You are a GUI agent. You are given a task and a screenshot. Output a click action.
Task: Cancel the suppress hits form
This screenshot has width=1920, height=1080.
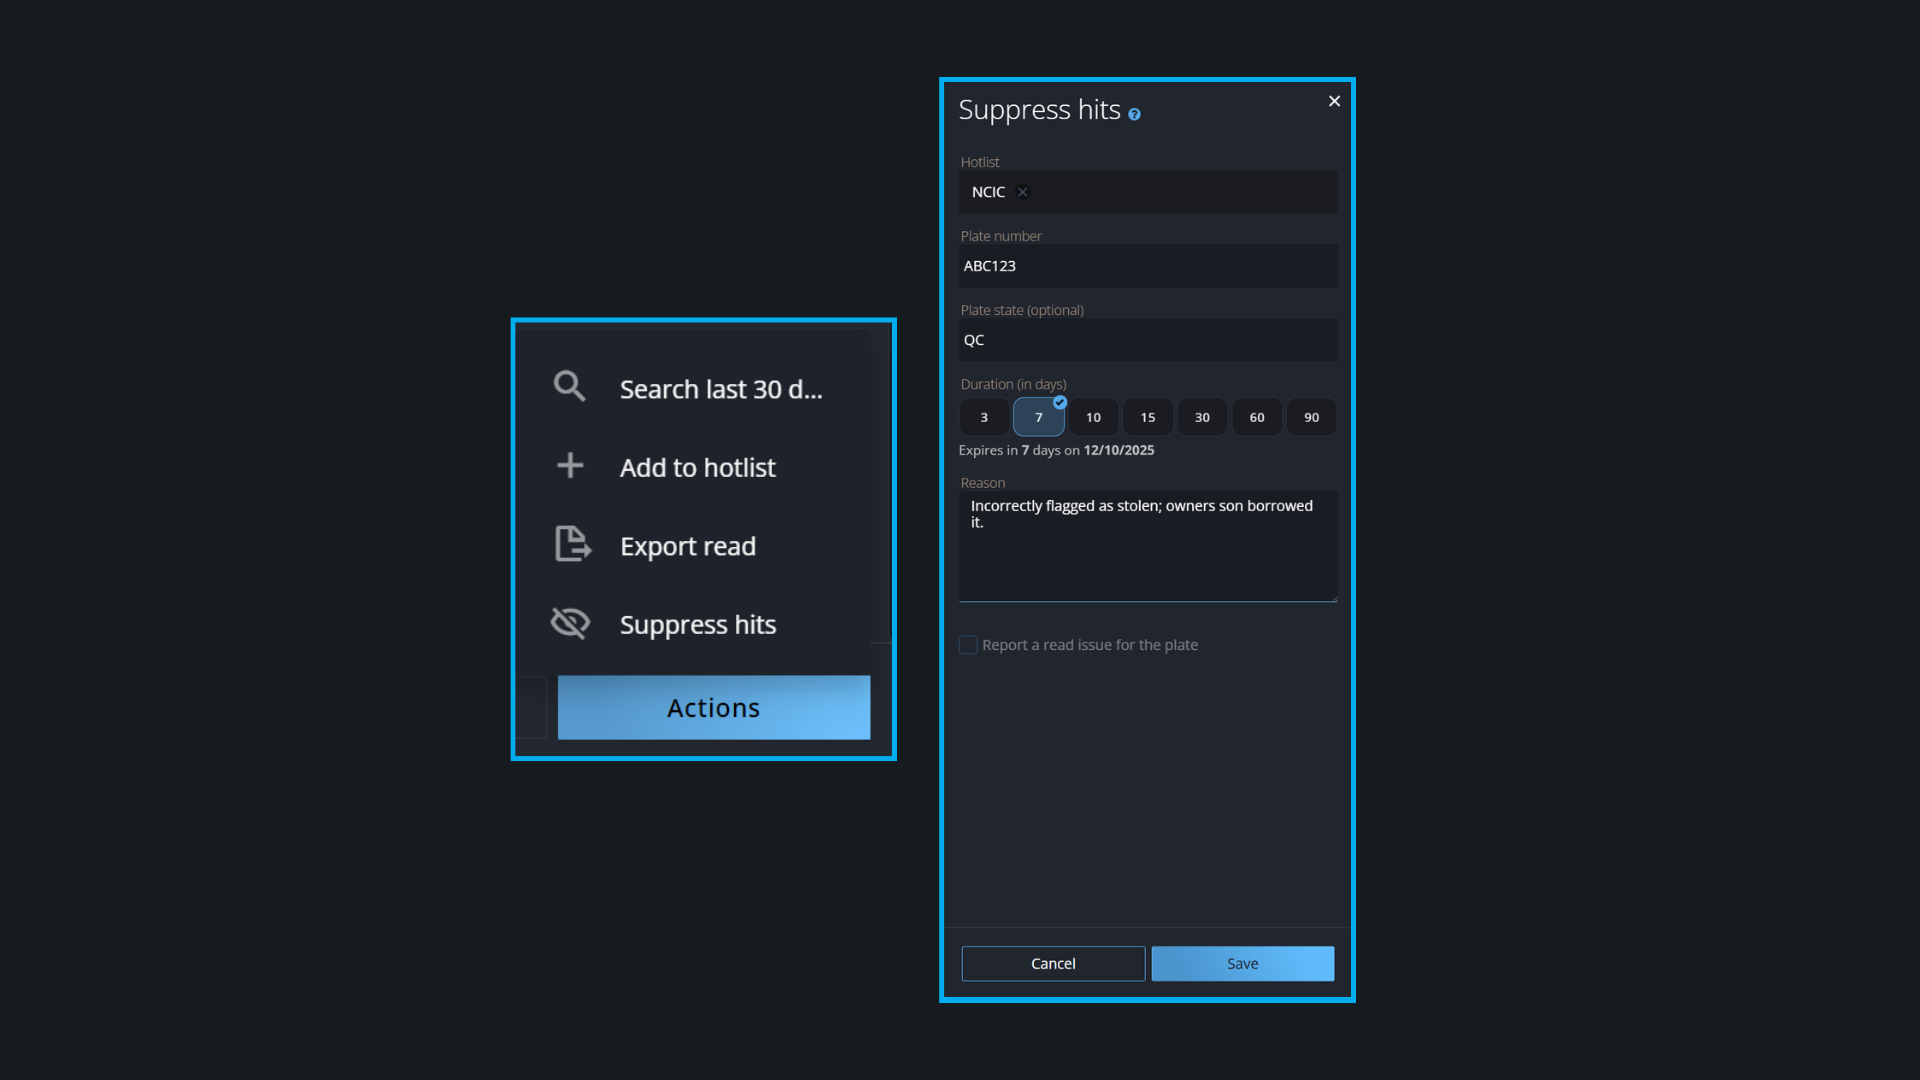coord(1053,963)
